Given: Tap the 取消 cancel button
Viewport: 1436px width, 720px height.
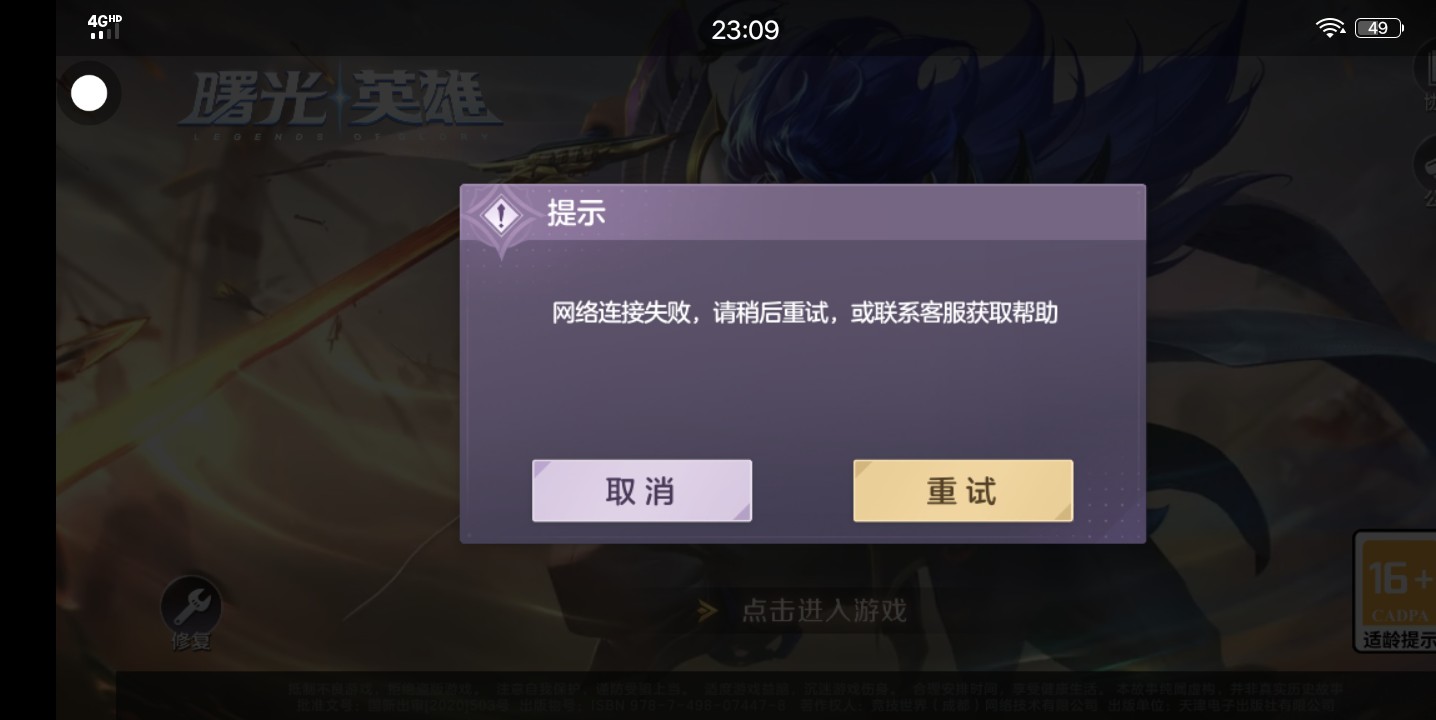Looking at the screenshot, I should 641,490.
